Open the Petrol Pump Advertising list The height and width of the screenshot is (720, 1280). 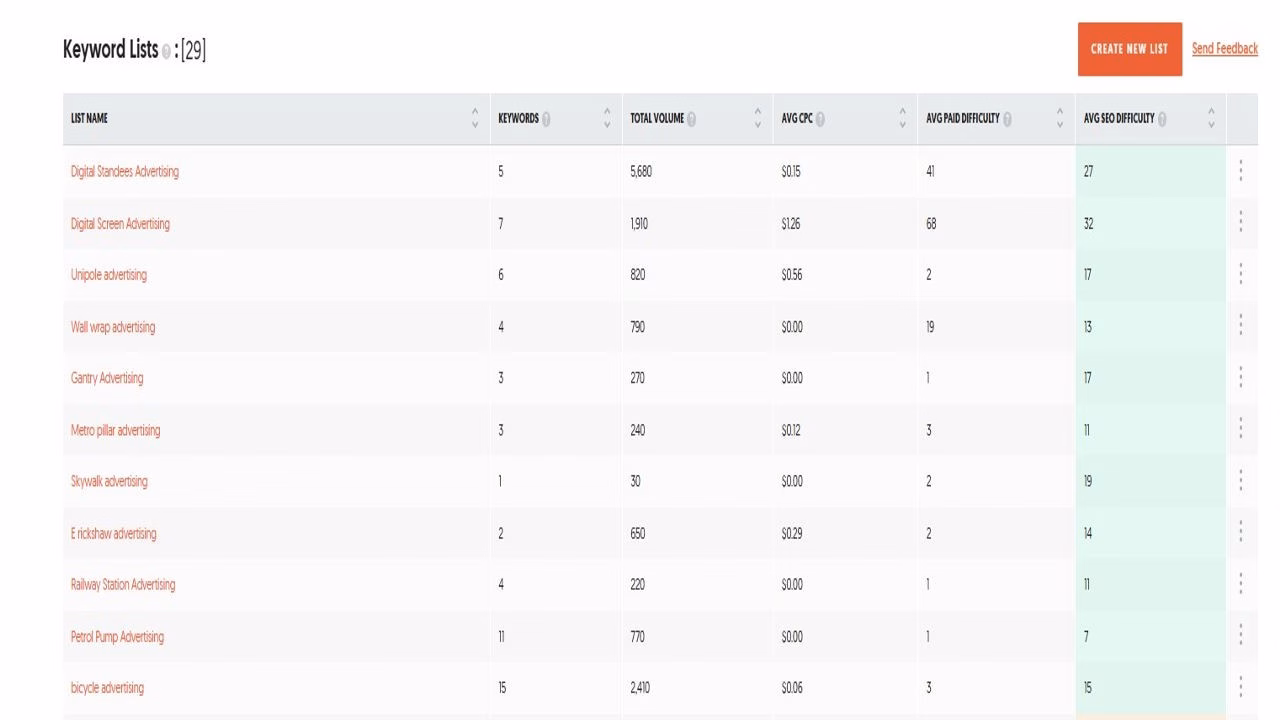point(117,636)
